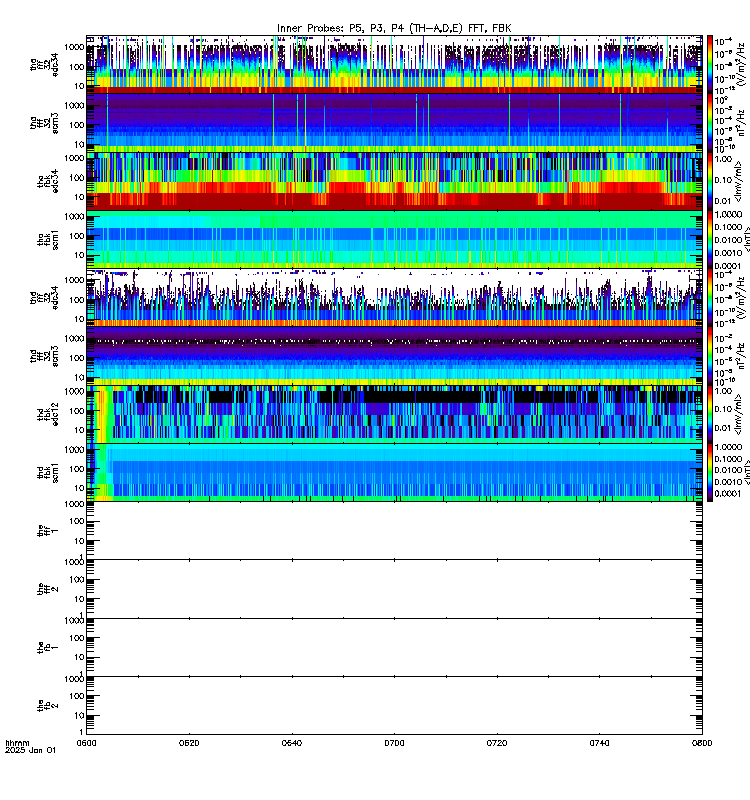This screenshot has width=750, height=800.
Task: Click the '1' y-axis tick of 'the fb 2' panel
Action: pyautogui.click(x=82, y=732)
